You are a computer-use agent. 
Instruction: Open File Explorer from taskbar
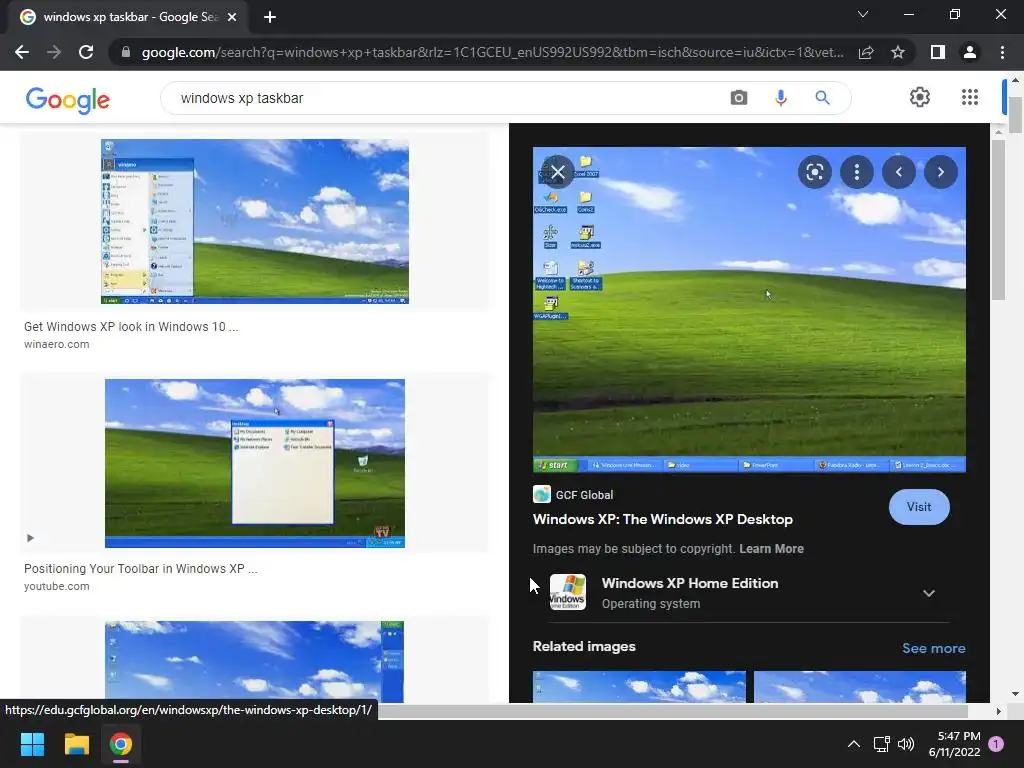coord(76,744)
